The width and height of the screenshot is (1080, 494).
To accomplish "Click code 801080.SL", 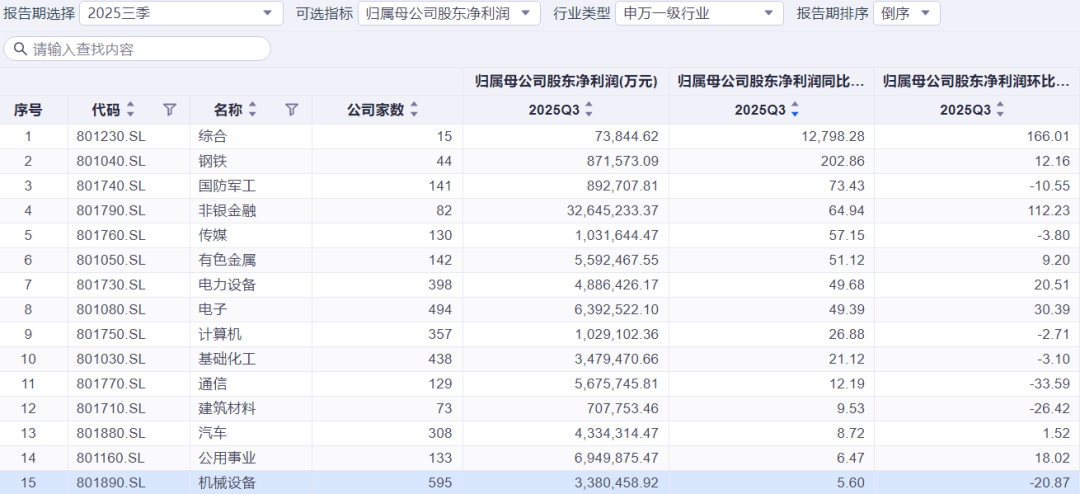I will (x=111, y=310).
